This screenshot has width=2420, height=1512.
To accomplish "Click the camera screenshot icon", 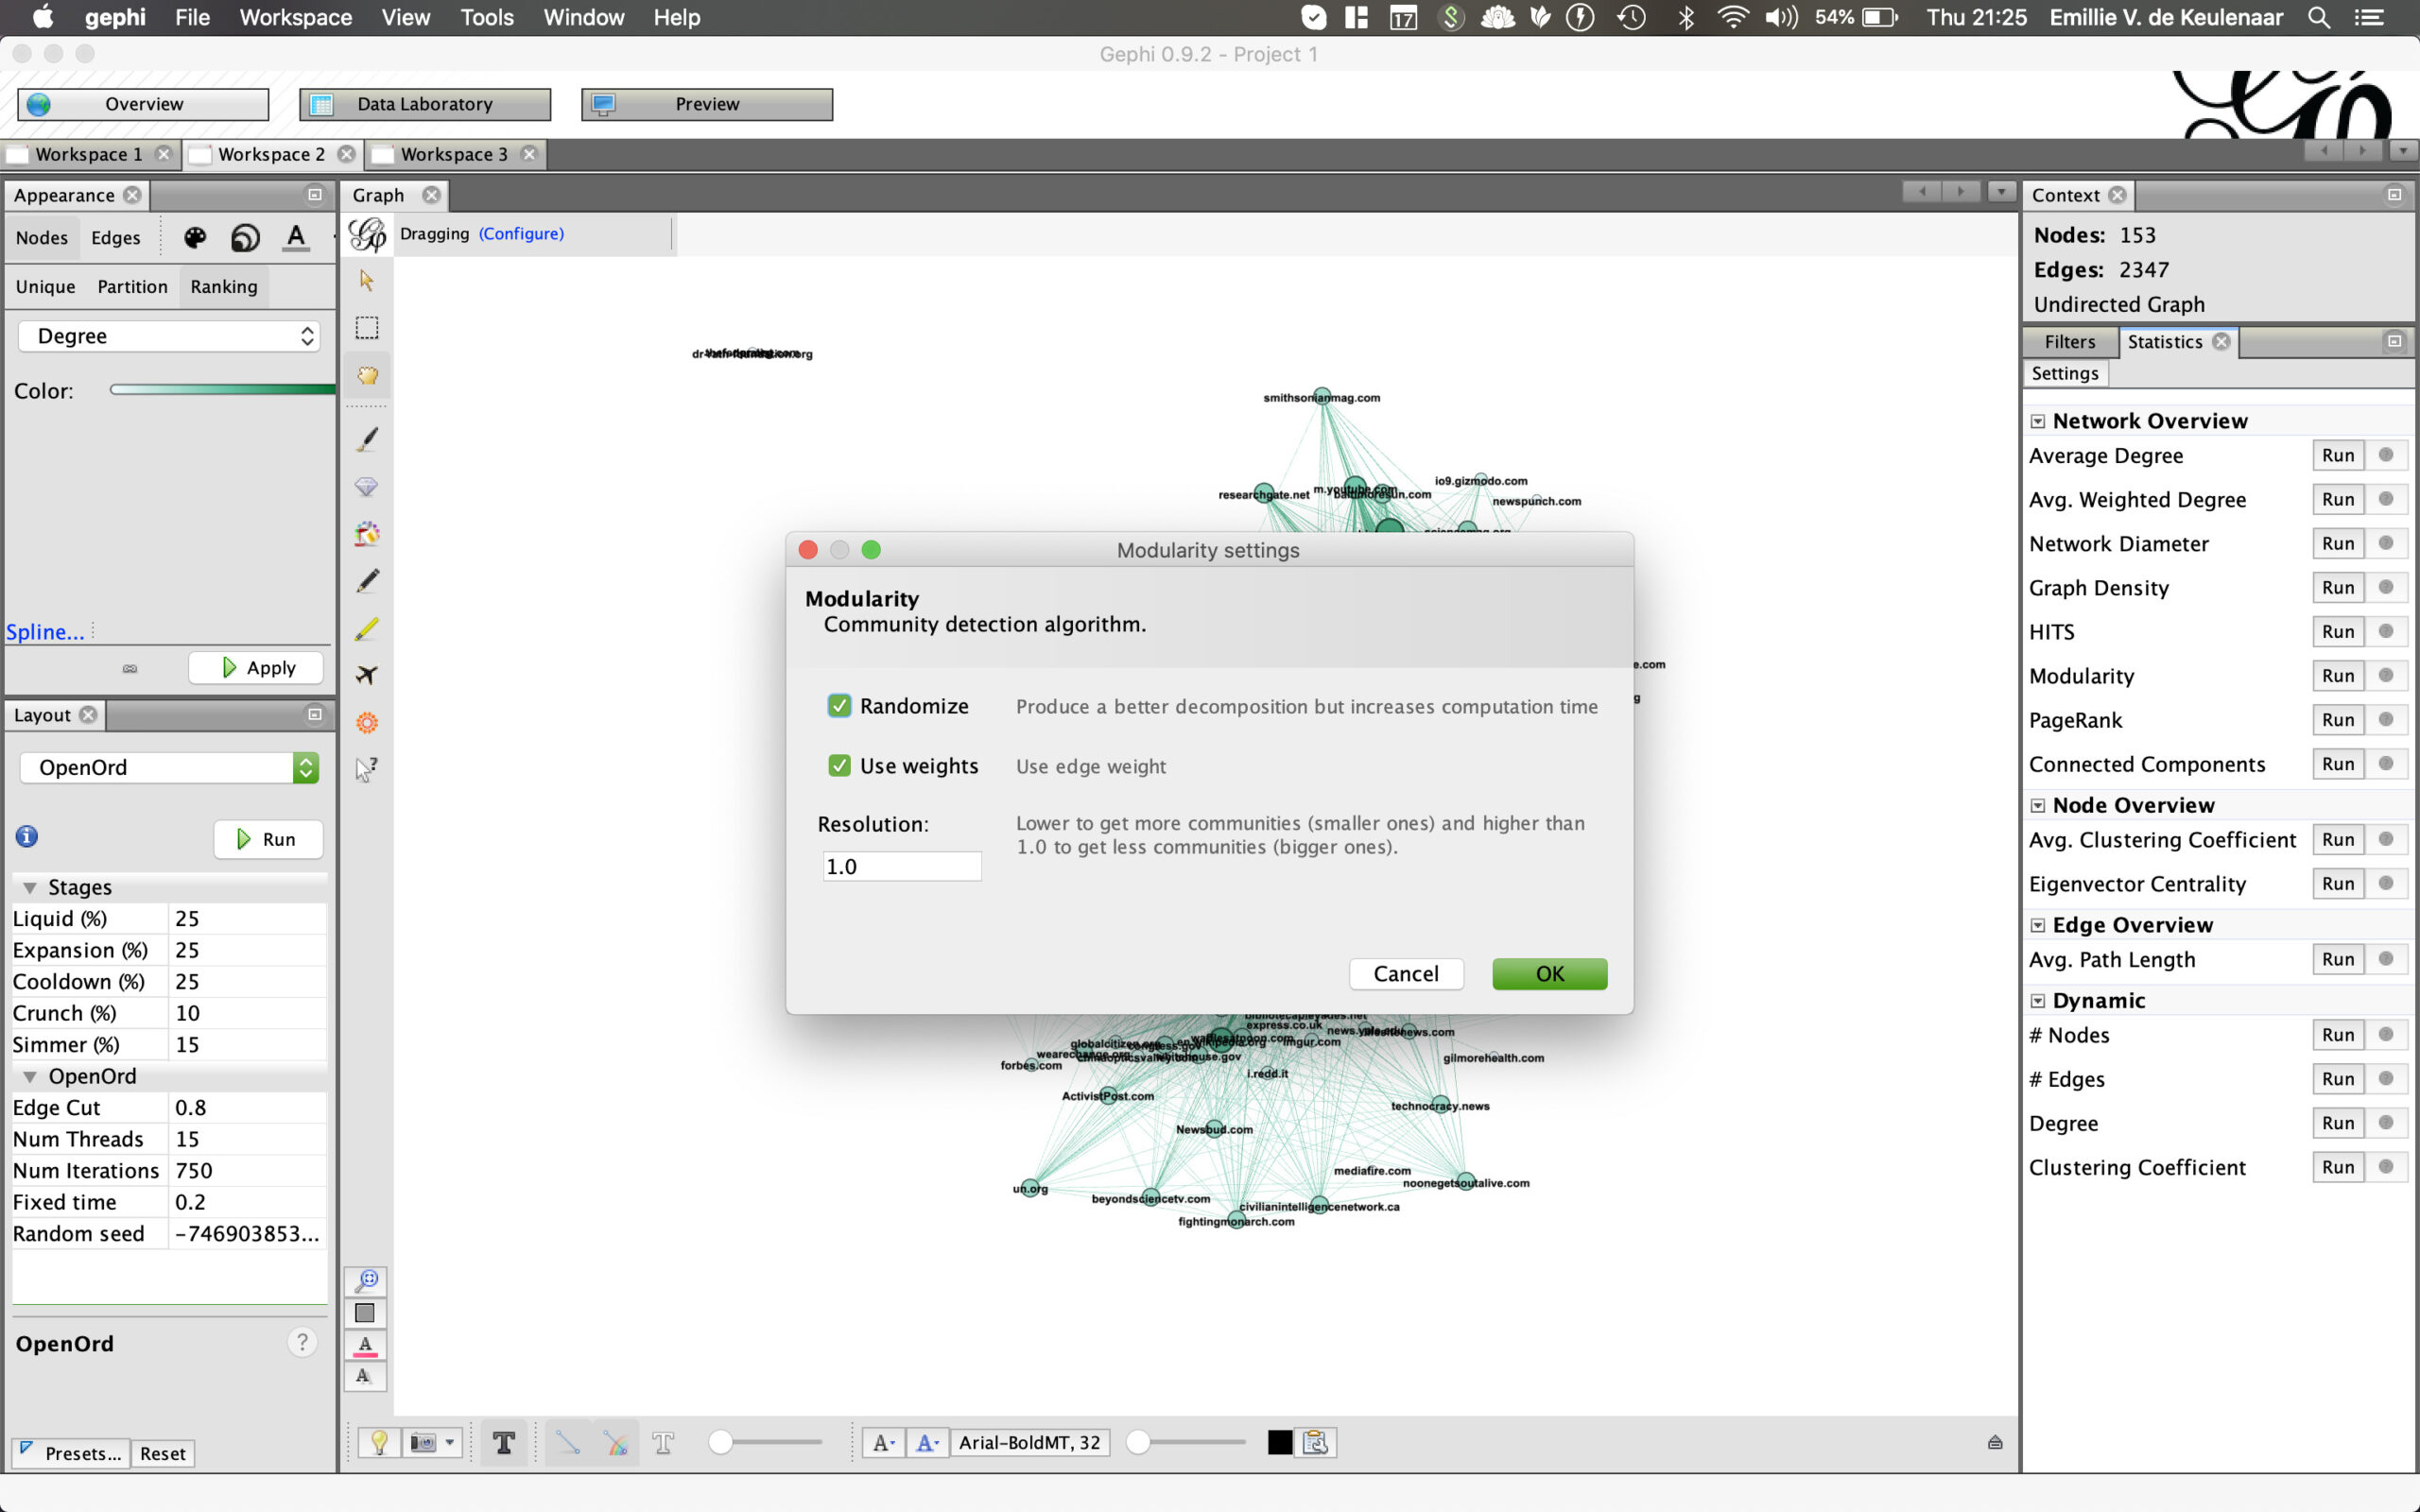I will click(423, 1442).
